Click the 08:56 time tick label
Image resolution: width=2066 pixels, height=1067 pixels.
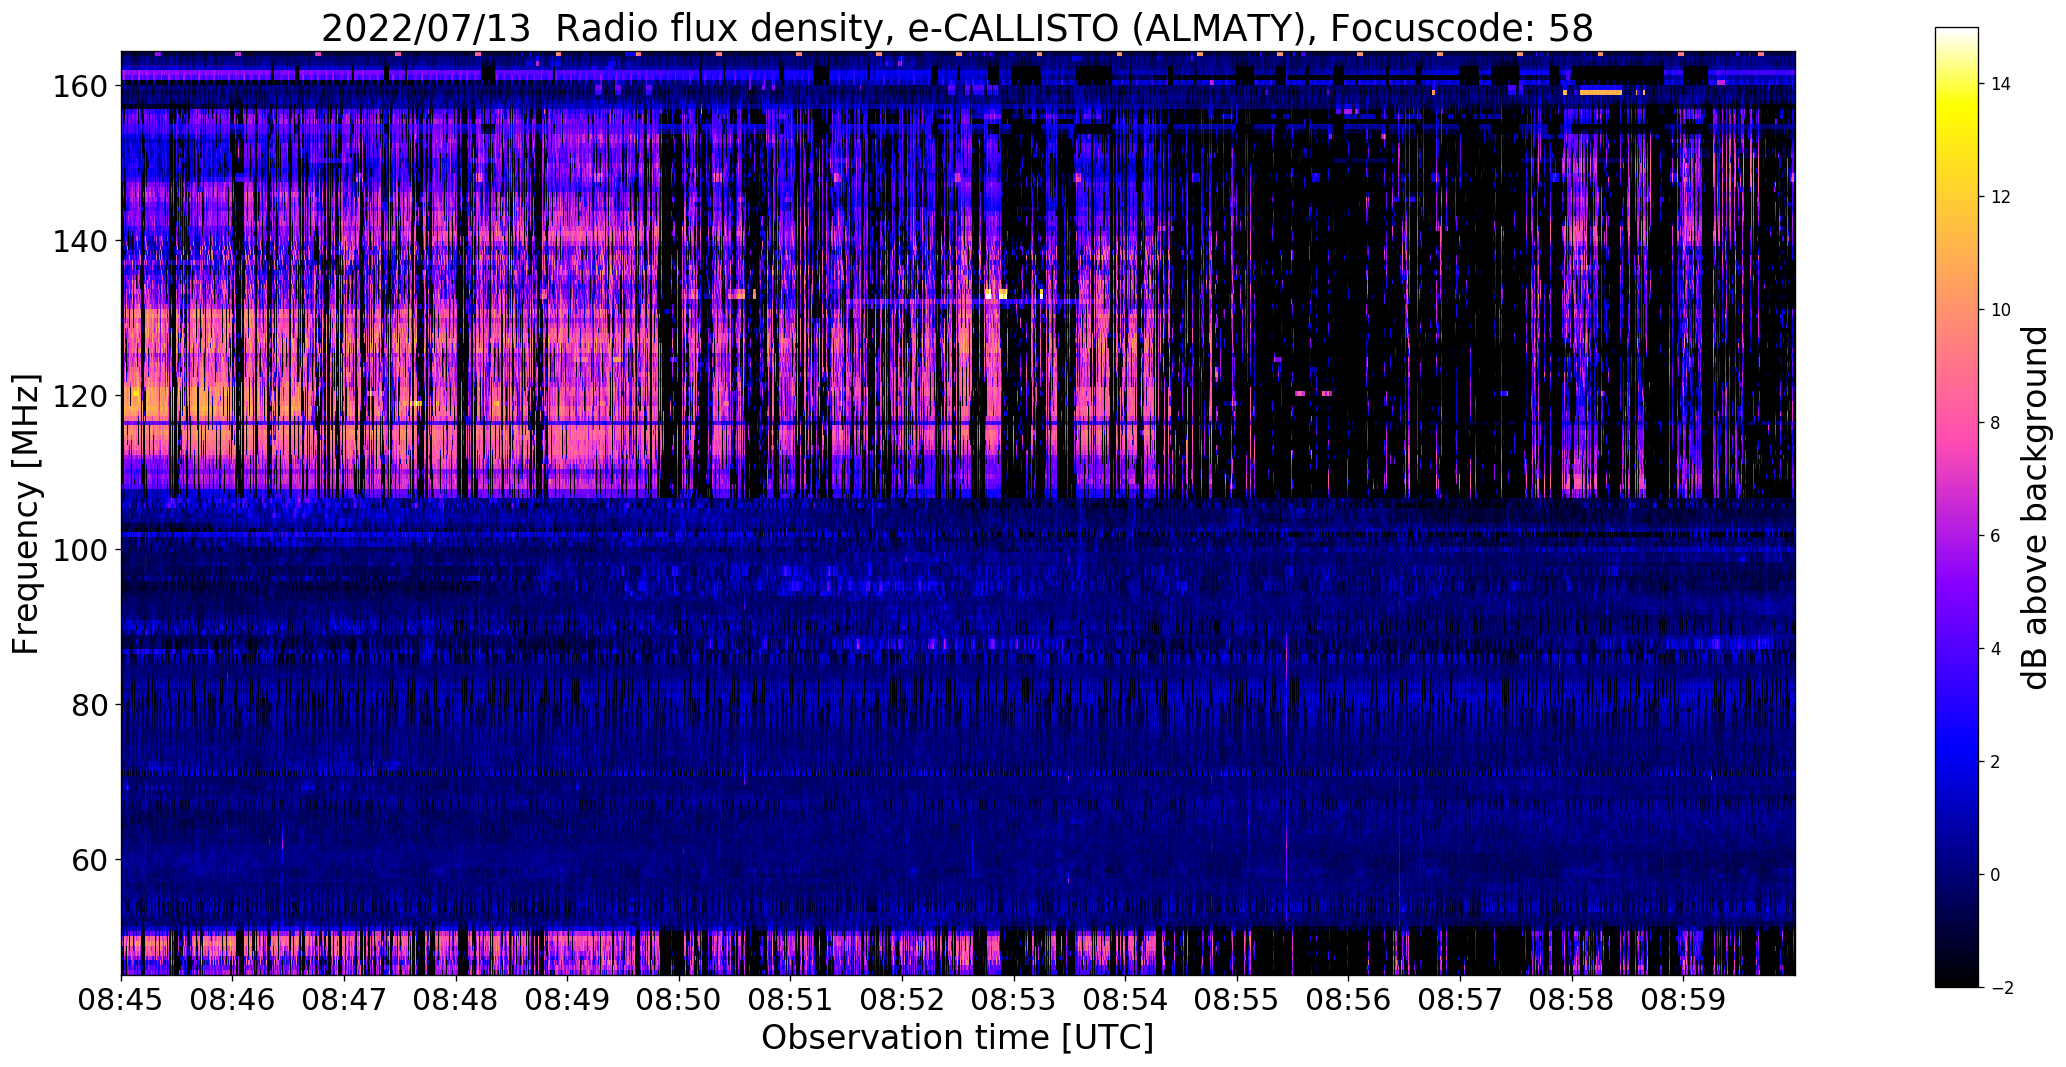[x=1348, y=1001]
